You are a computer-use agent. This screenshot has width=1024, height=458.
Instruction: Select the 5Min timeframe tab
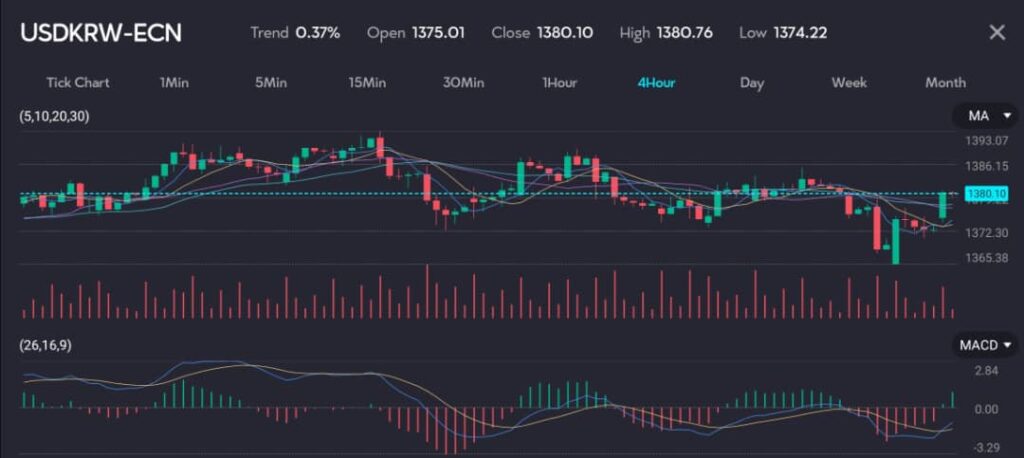[271, 82]
